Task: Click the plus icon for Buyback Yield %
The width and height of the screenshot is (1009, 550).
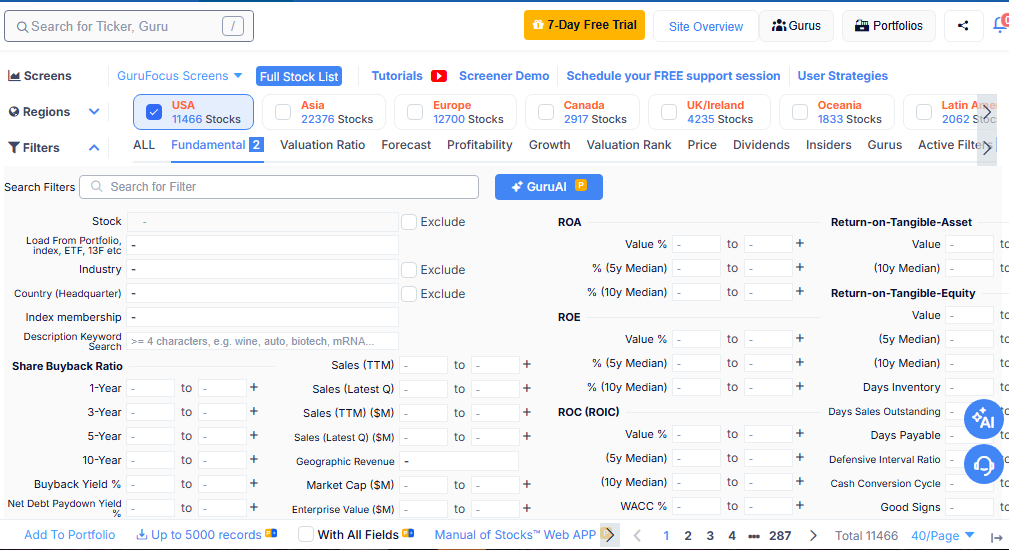Action: (x=254, y=483)
